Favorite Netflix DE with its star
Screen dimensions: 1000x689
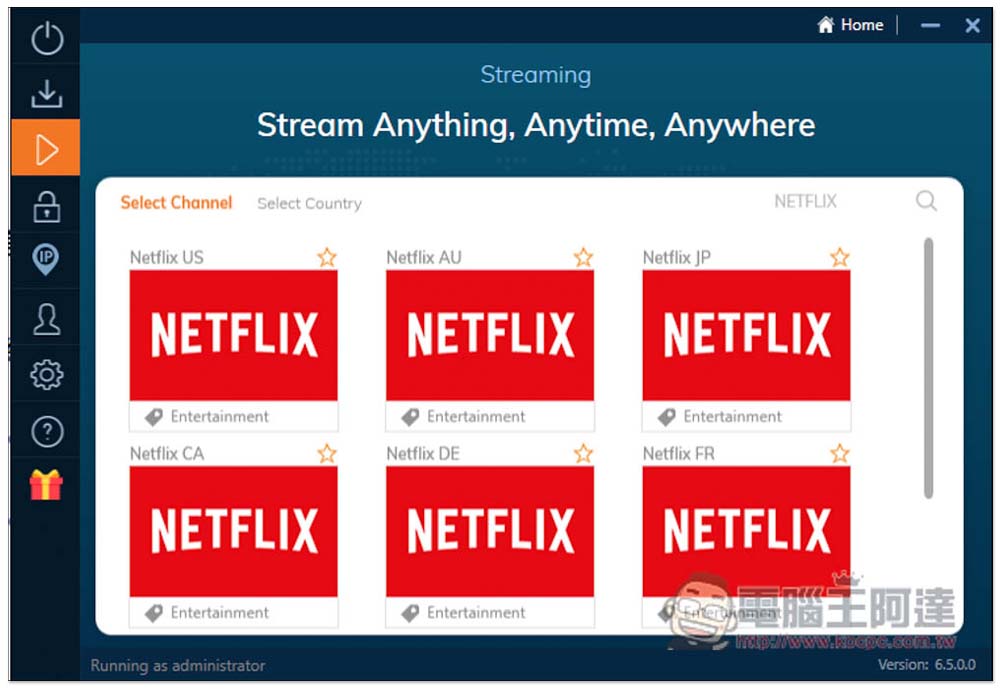coord(583,454)
